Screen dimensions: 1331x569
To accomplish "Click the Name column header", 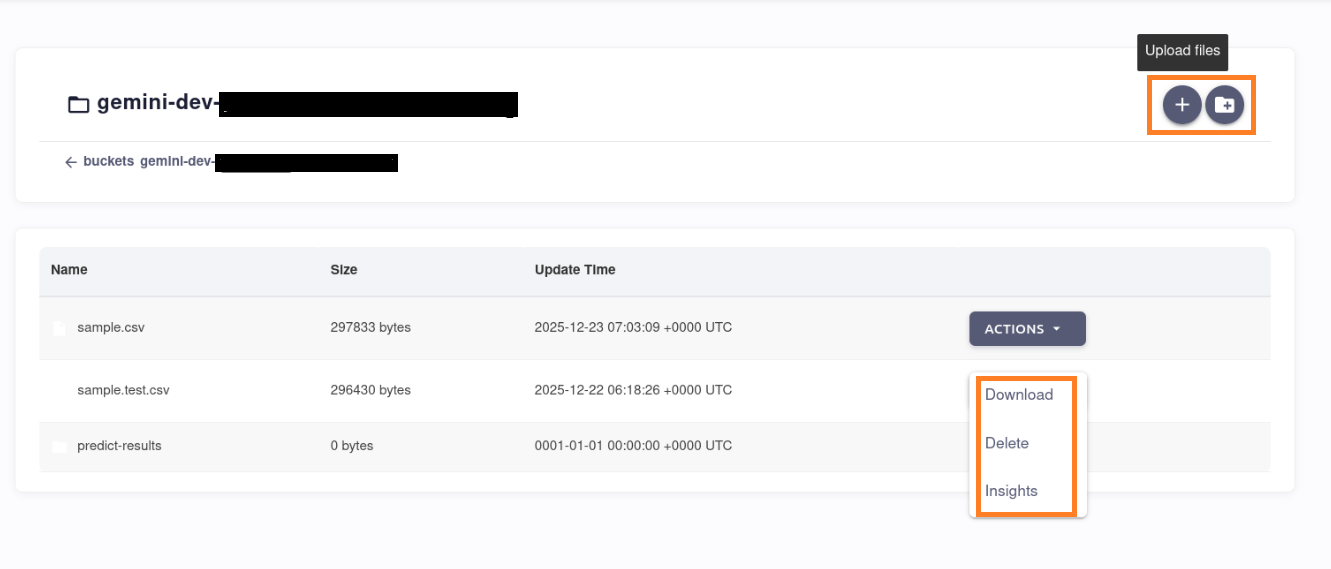I will tap(69, 270).
